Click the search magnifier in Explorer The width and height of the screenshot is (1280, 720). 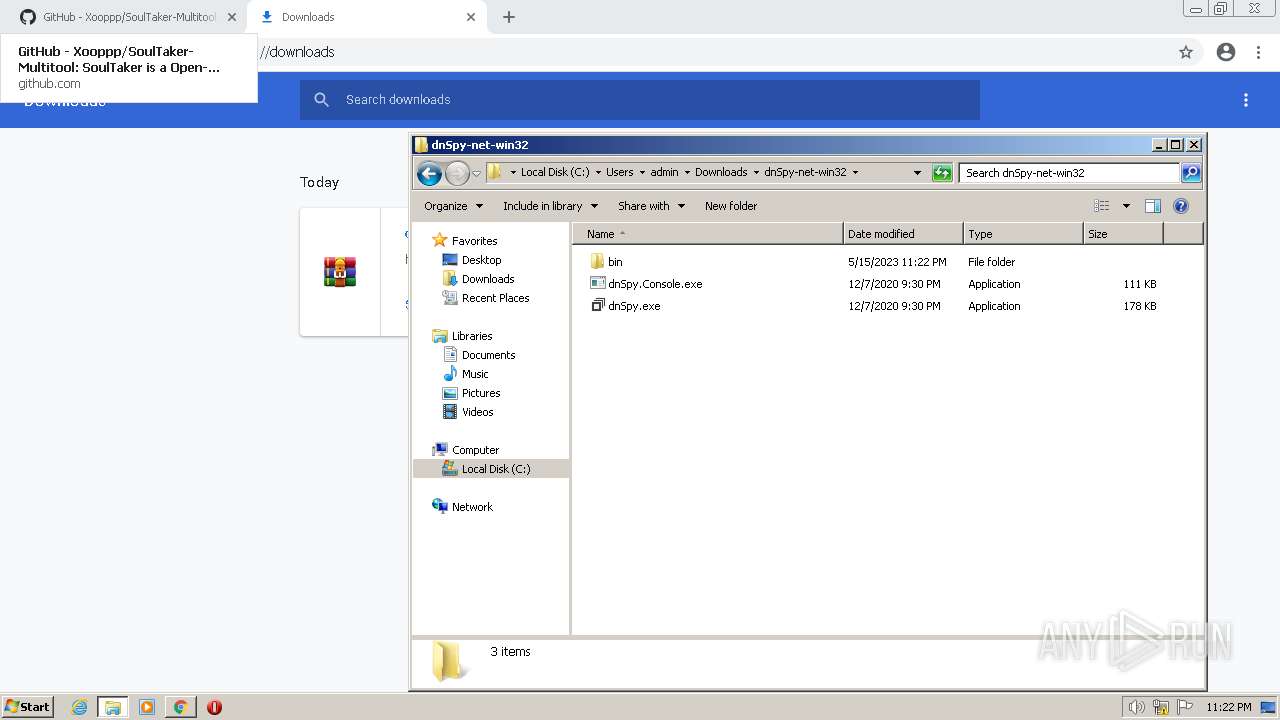click(1190, 173)
